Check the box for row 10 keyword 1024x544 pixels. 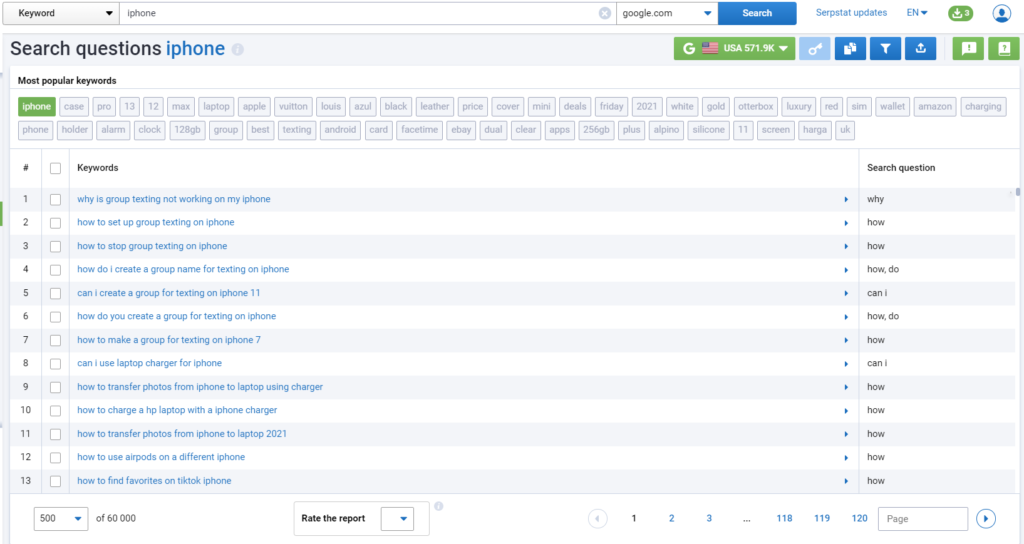pos(56,411)
